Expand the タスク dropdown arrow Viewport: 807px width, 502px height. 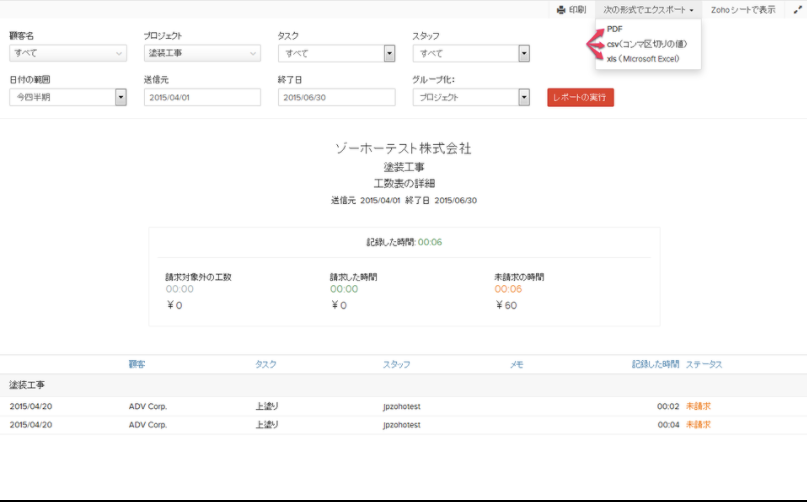tap(389, 54)
